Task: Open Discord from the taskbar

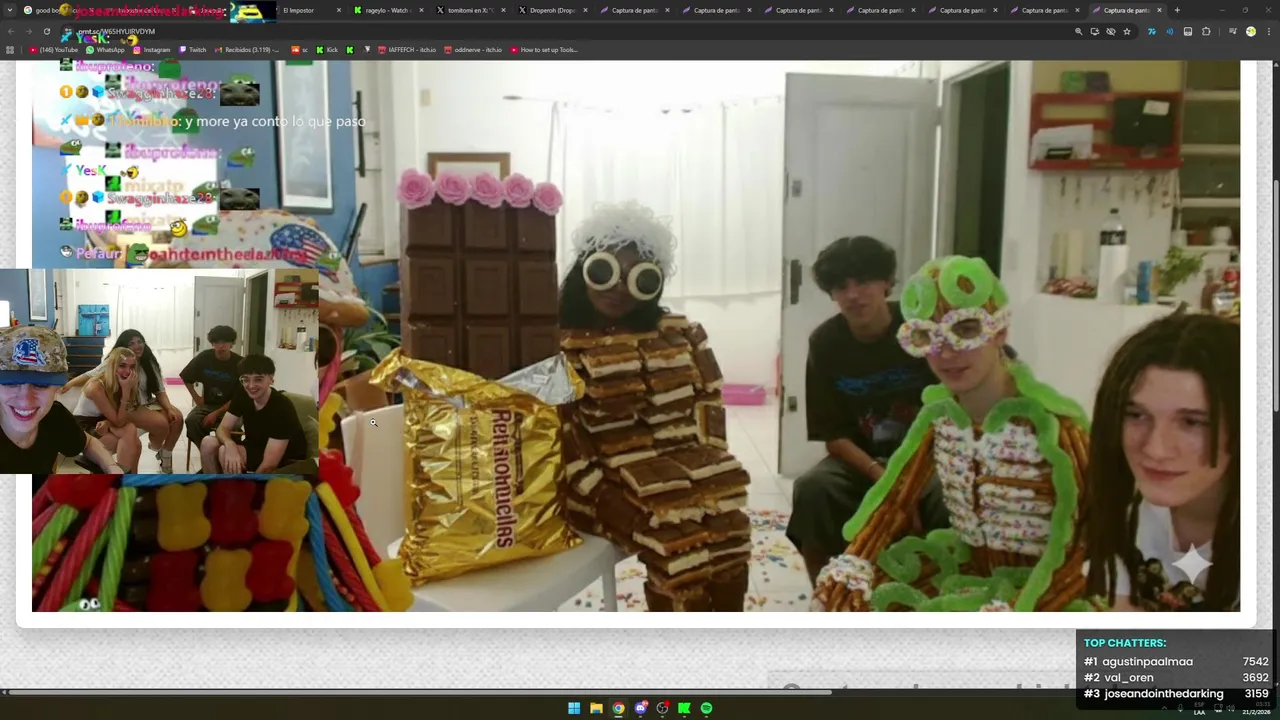Action: coord(640,708)
